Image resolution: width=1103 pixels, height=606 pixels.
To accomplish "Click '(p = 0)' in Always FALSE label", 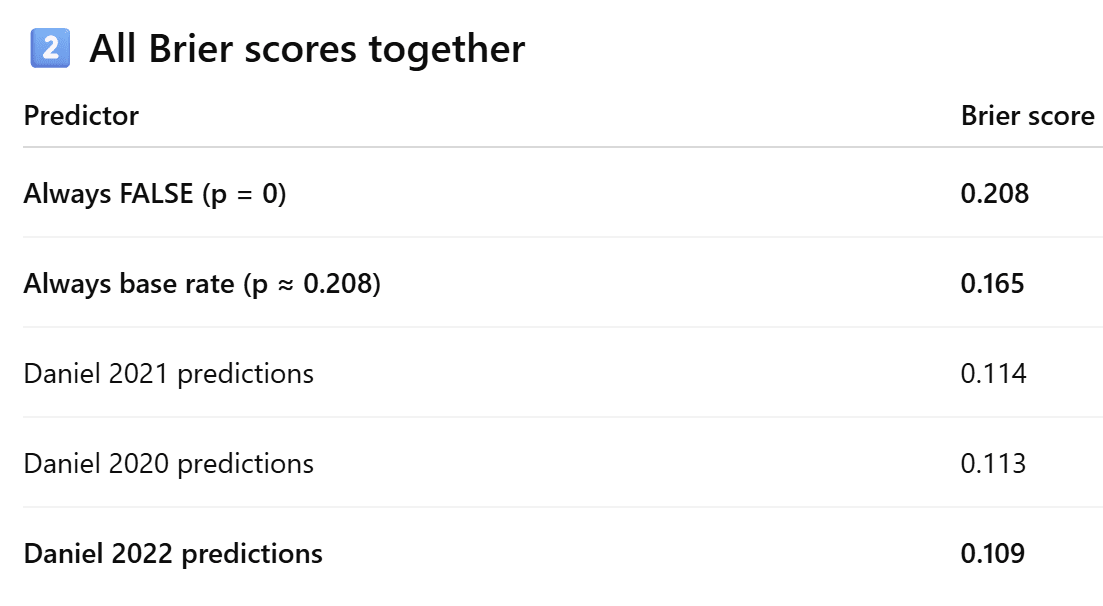I will [x=245, y=194].
